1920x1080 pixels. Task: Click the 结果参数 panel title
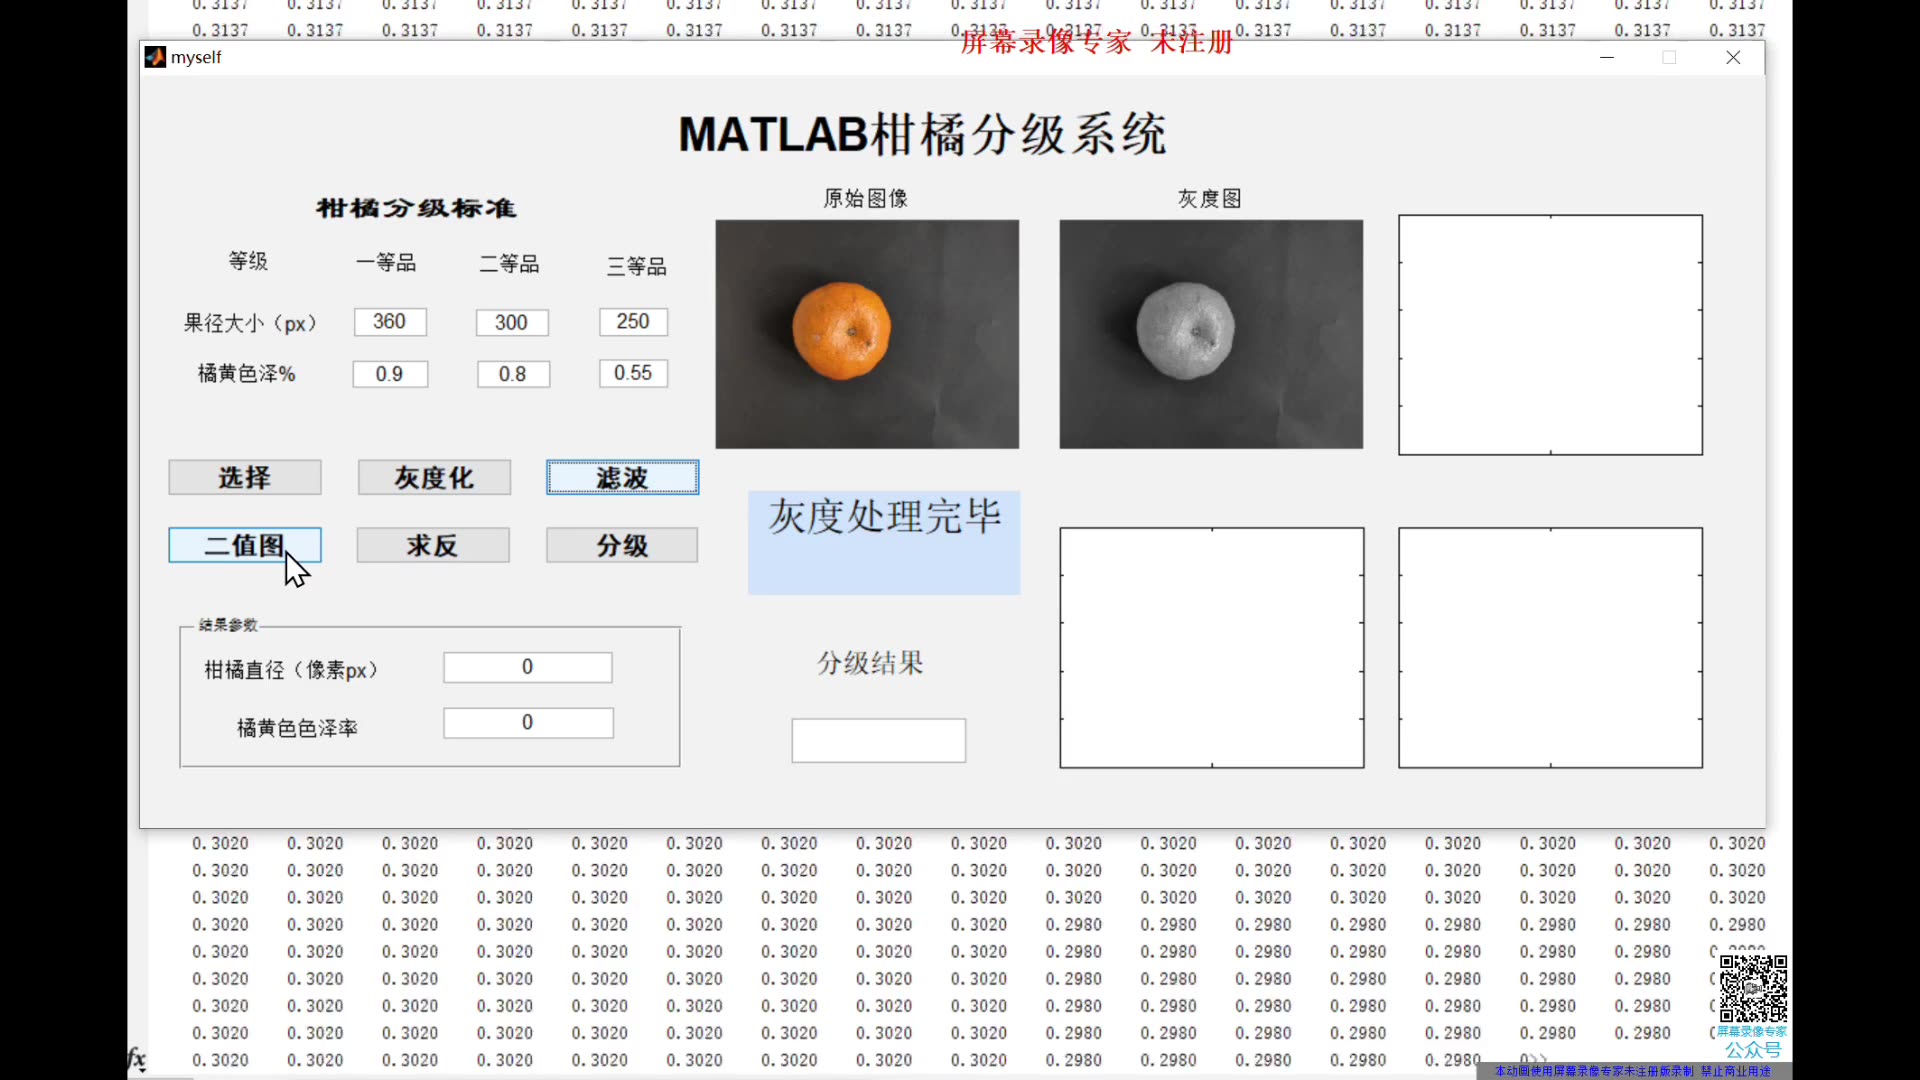[x=228, y=625]
